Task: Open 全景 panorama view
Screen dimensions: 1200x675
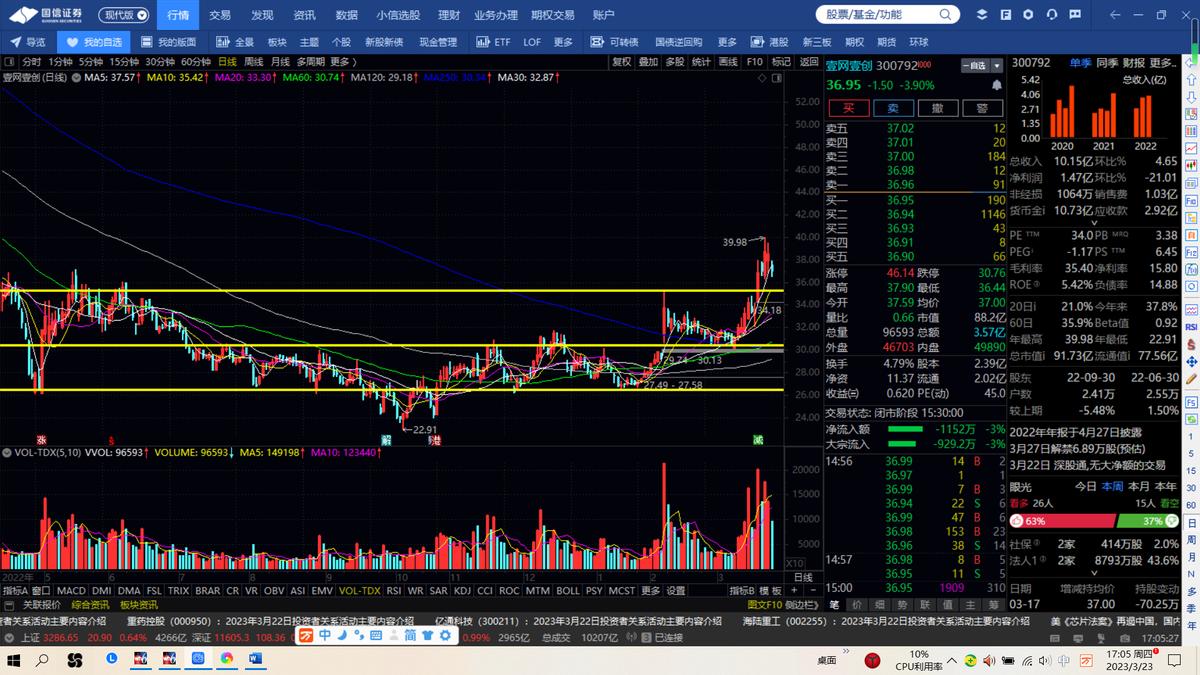Action: coord(236,42)
